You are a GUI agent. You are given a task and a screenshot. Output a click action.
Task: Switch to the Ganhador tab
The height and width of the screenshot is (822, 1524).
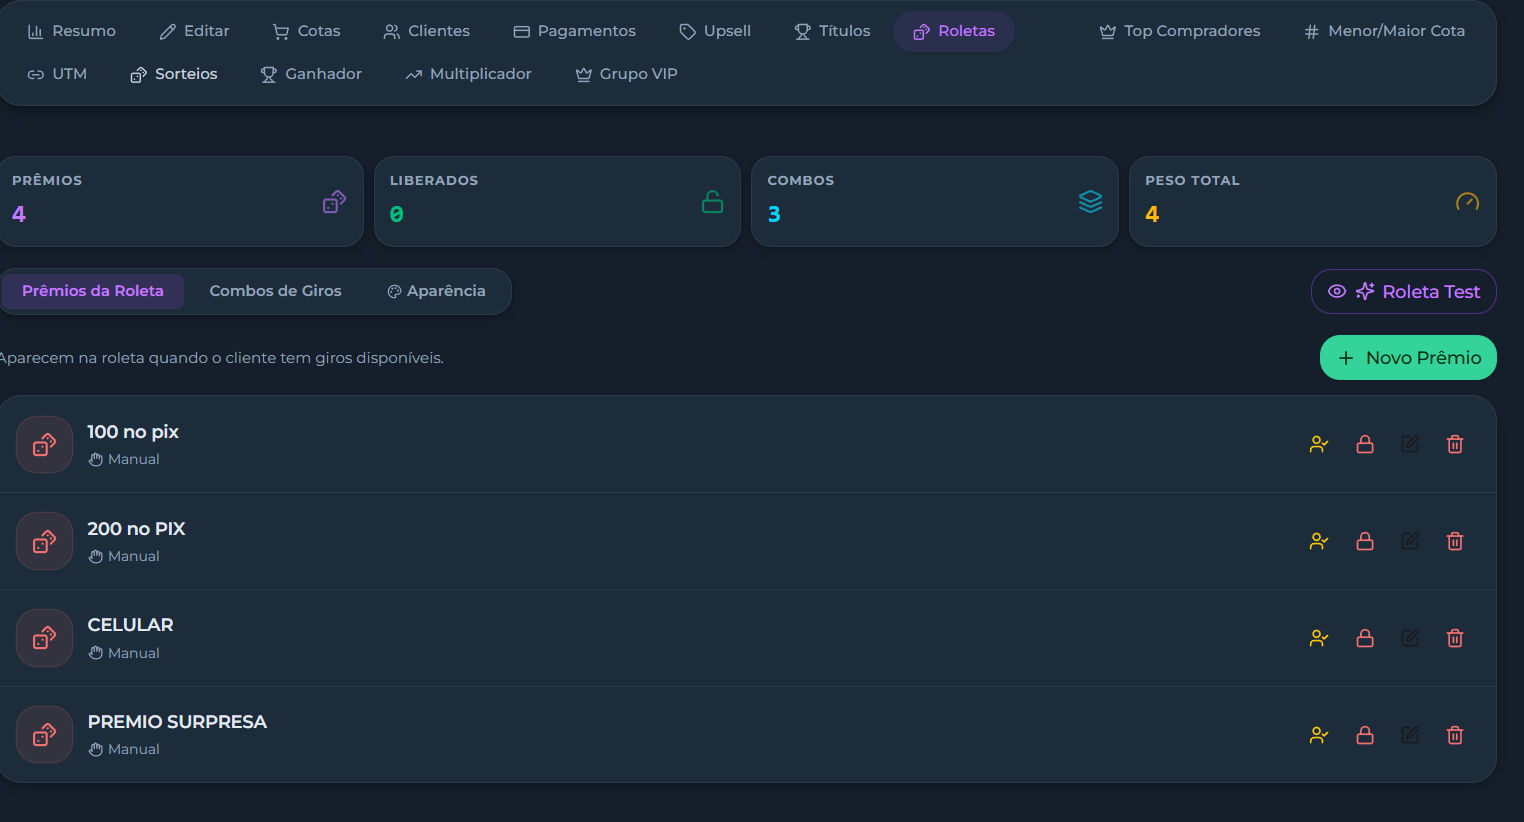click(x=311, y=74)
